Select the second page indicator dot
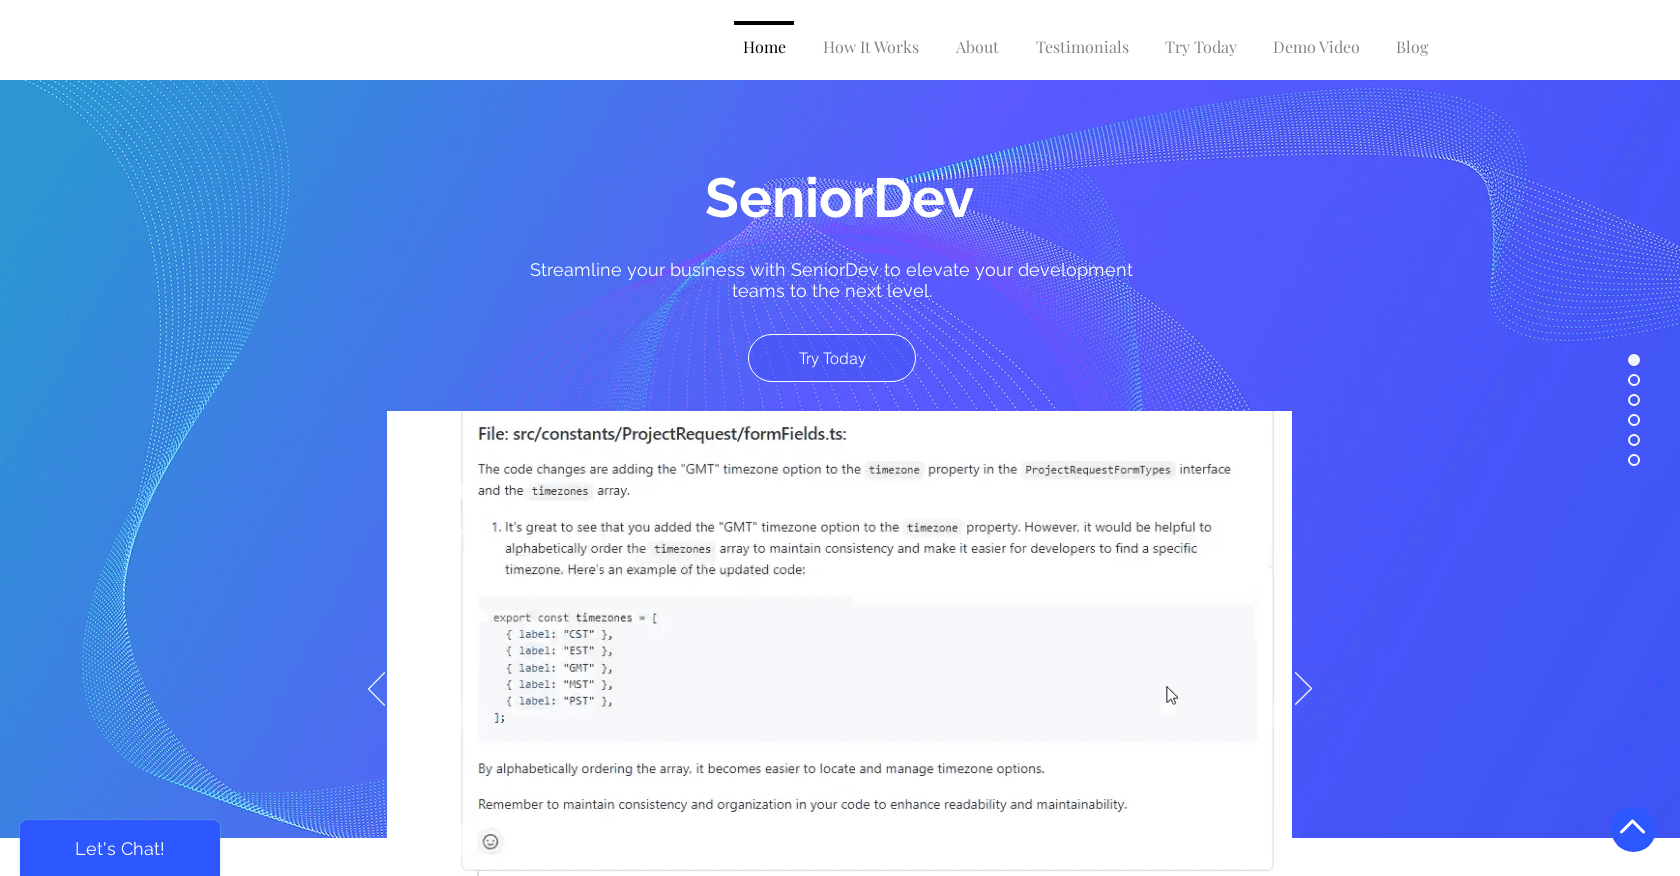The width and height of the screenshot is (1680, 876). point(1634,380)
